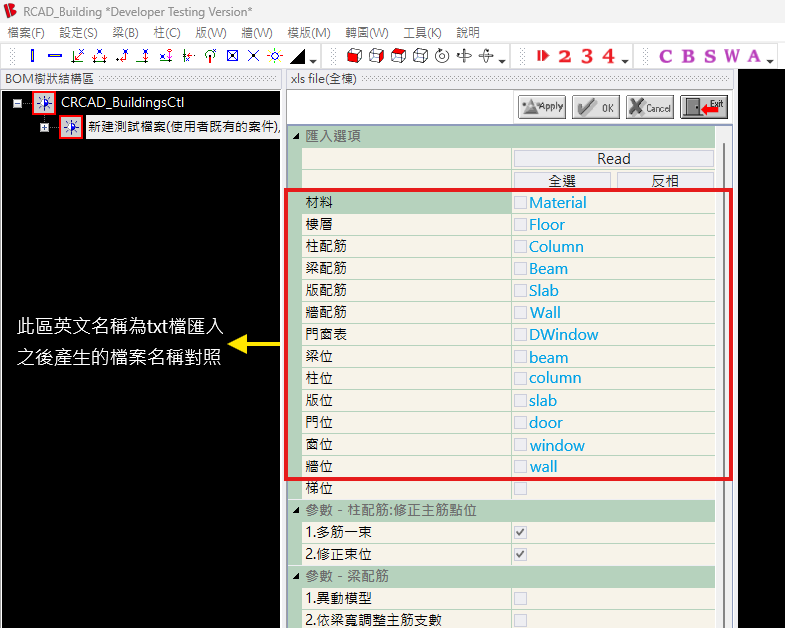Click the purple letter A toolbar icon

pos(754,56)
